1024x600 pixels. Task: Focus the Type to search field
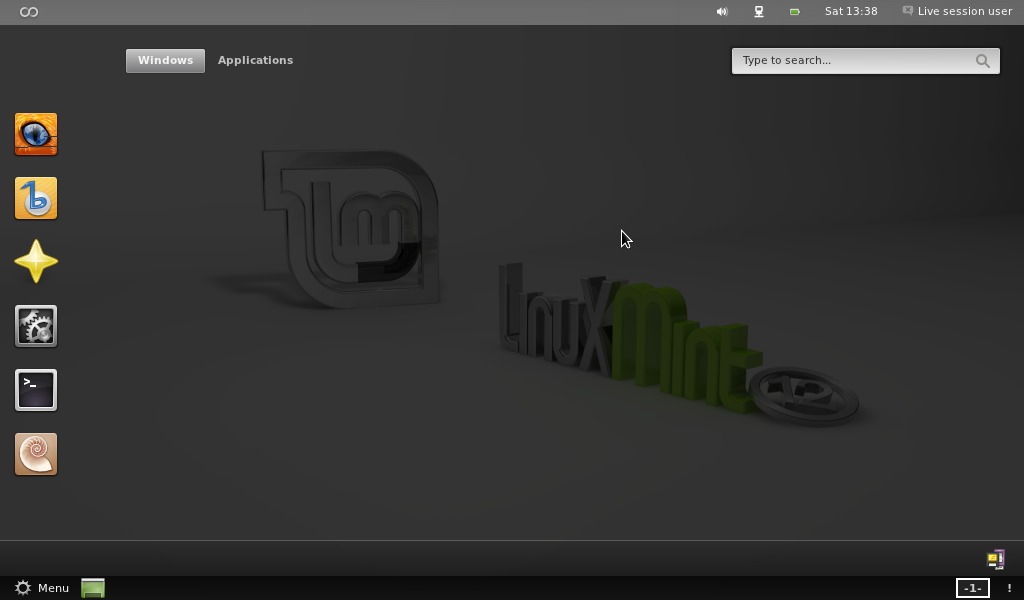865,61
